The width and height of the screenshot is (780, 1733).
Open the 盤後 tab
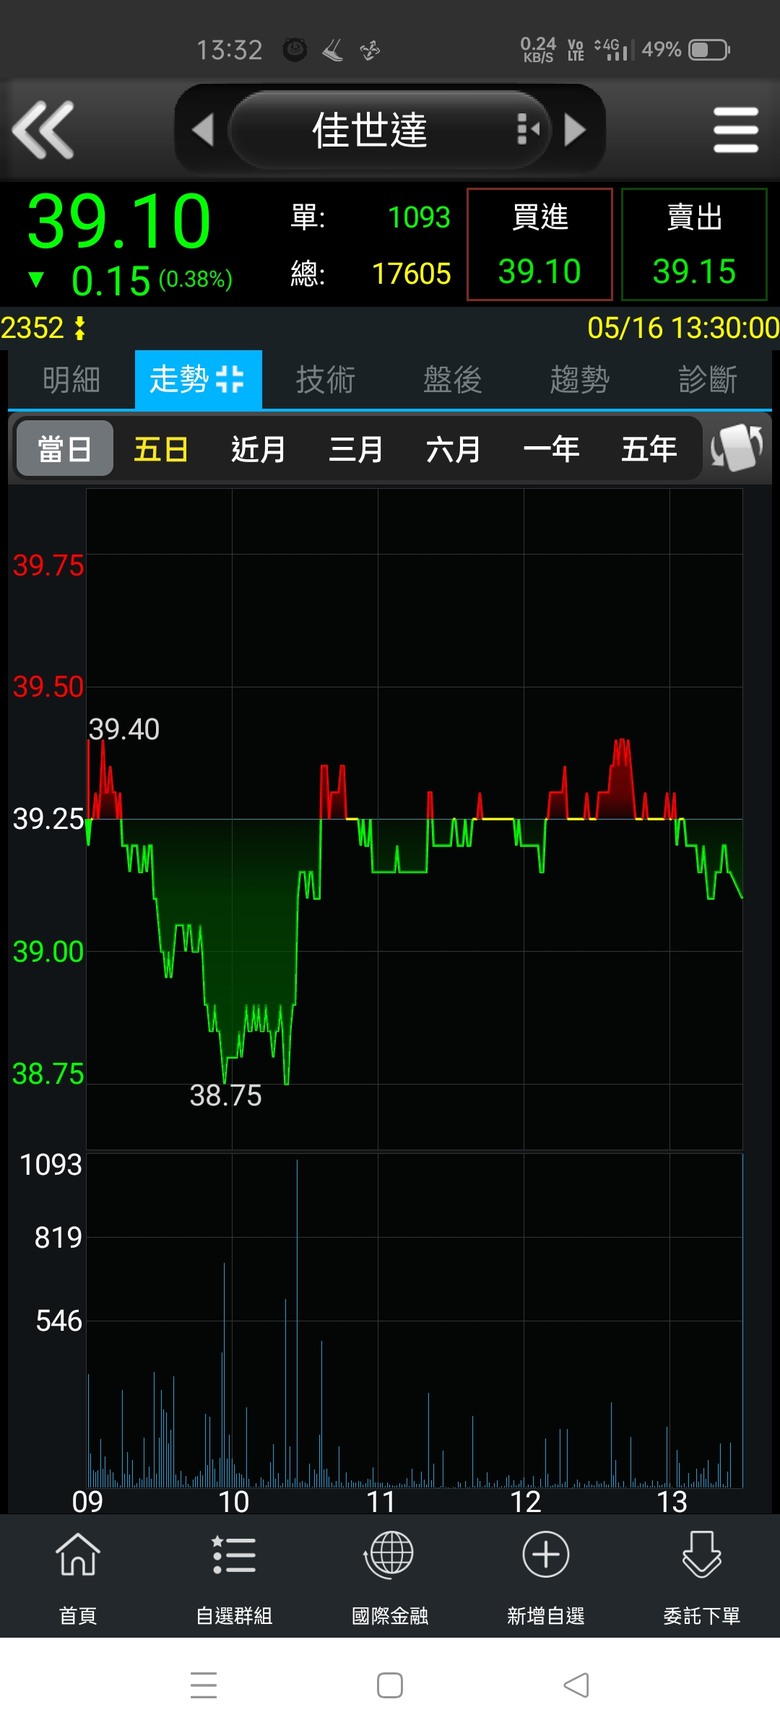(452, 380)
